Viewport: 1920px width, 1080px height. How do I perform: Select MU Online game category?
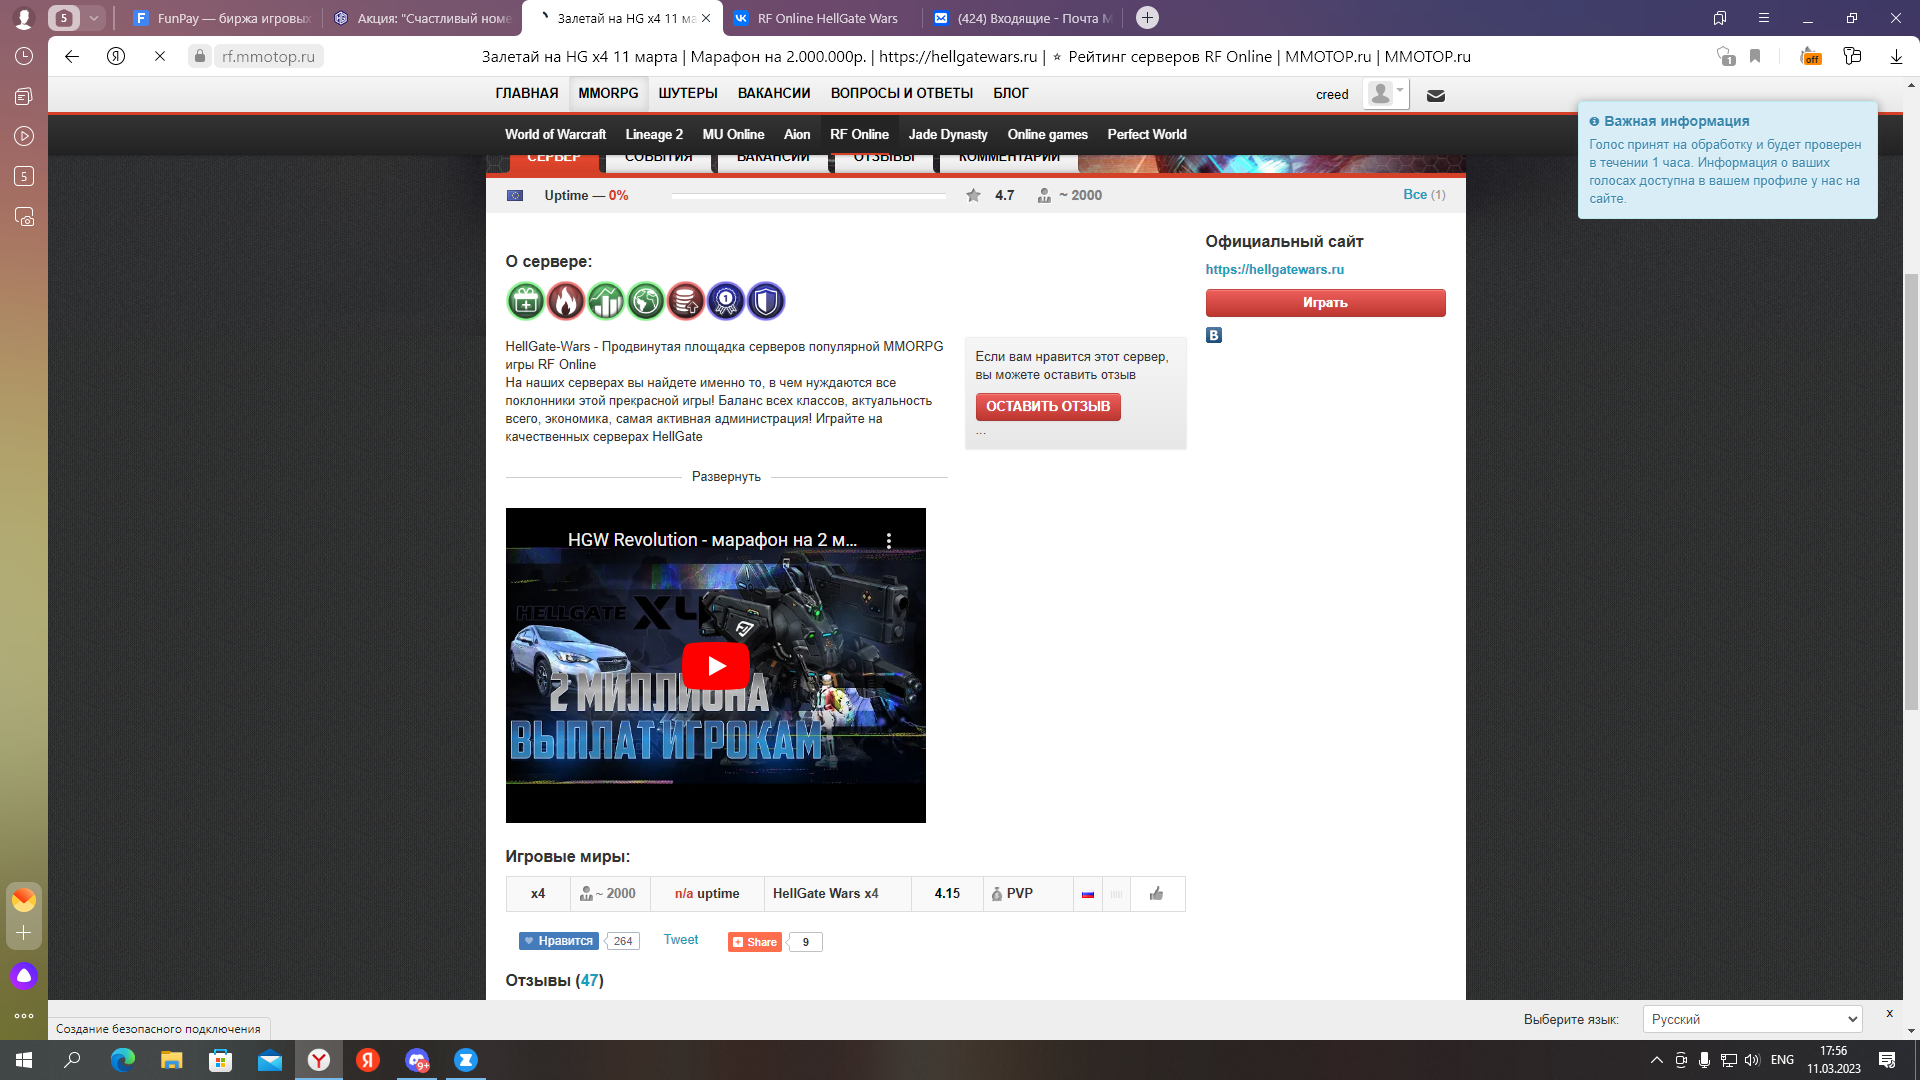pyautogui.click(x=733, y=134)
